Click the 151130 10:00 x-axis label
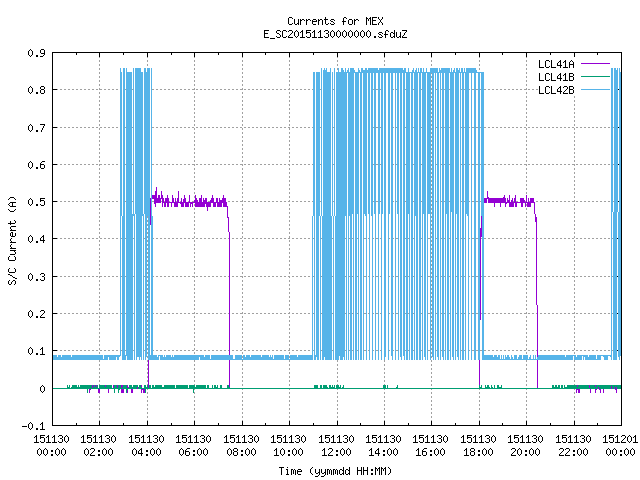 pyautogui.click(x=288, y=446)
